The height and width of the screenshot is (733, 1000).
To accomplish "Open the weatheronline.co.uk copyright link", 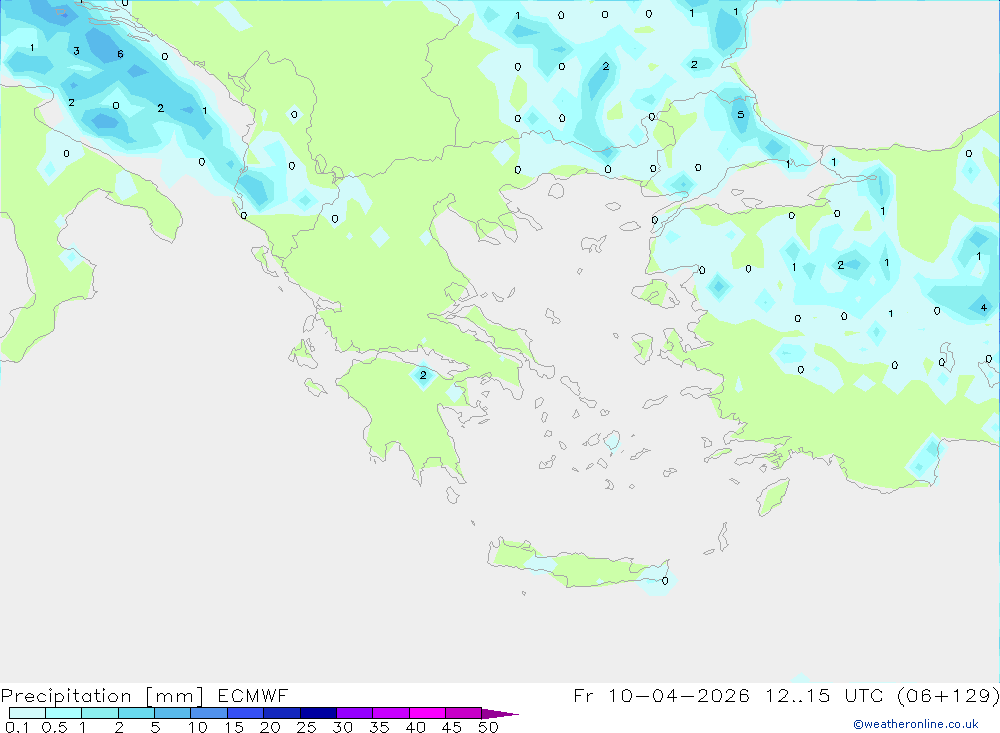I will click(916, 724).
